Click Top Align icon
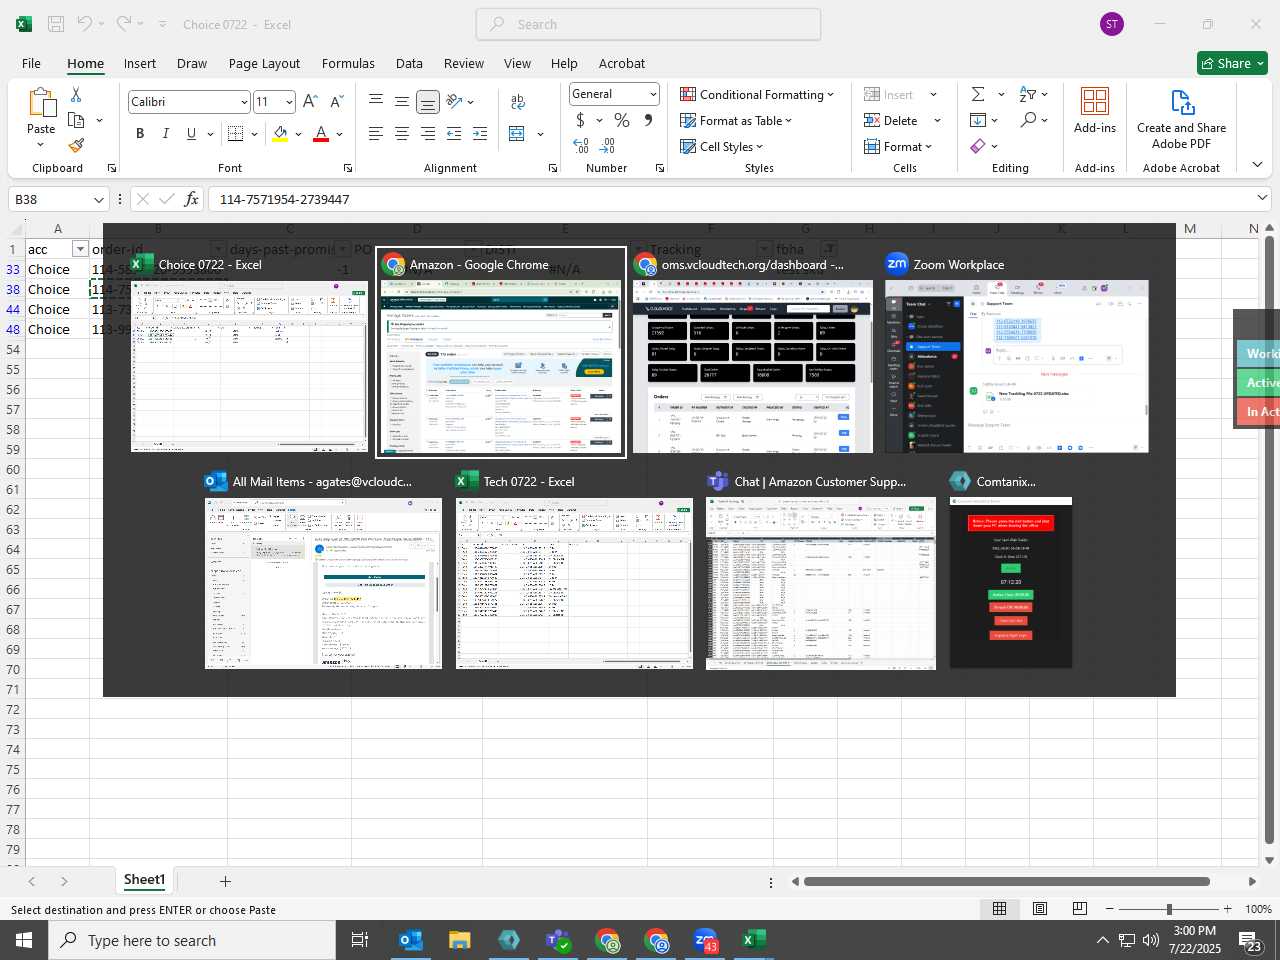 click(x=376, y=101)
